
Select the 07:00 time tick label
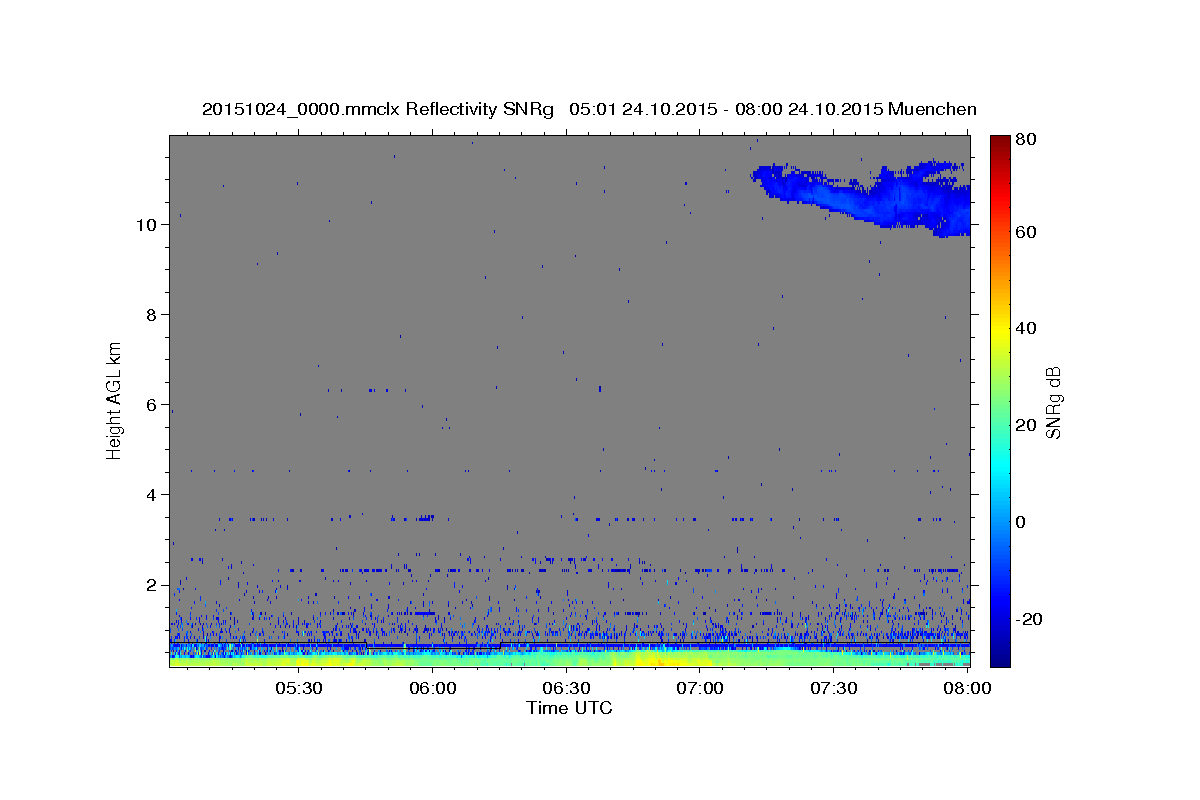pos(700,689)
